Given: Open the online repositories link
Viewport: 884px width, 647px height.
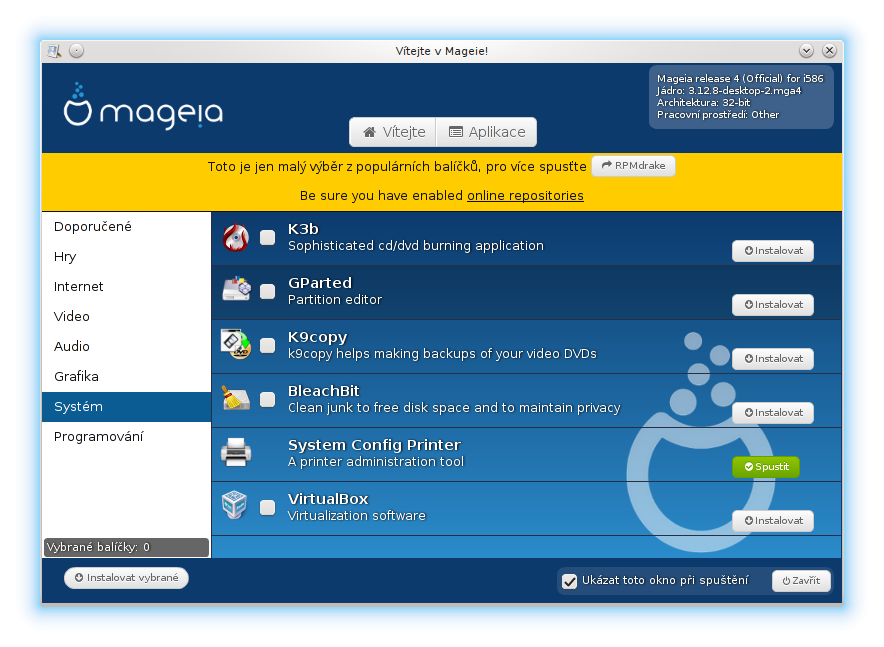Looking at the screenshot, I should [x=525, y=196].
